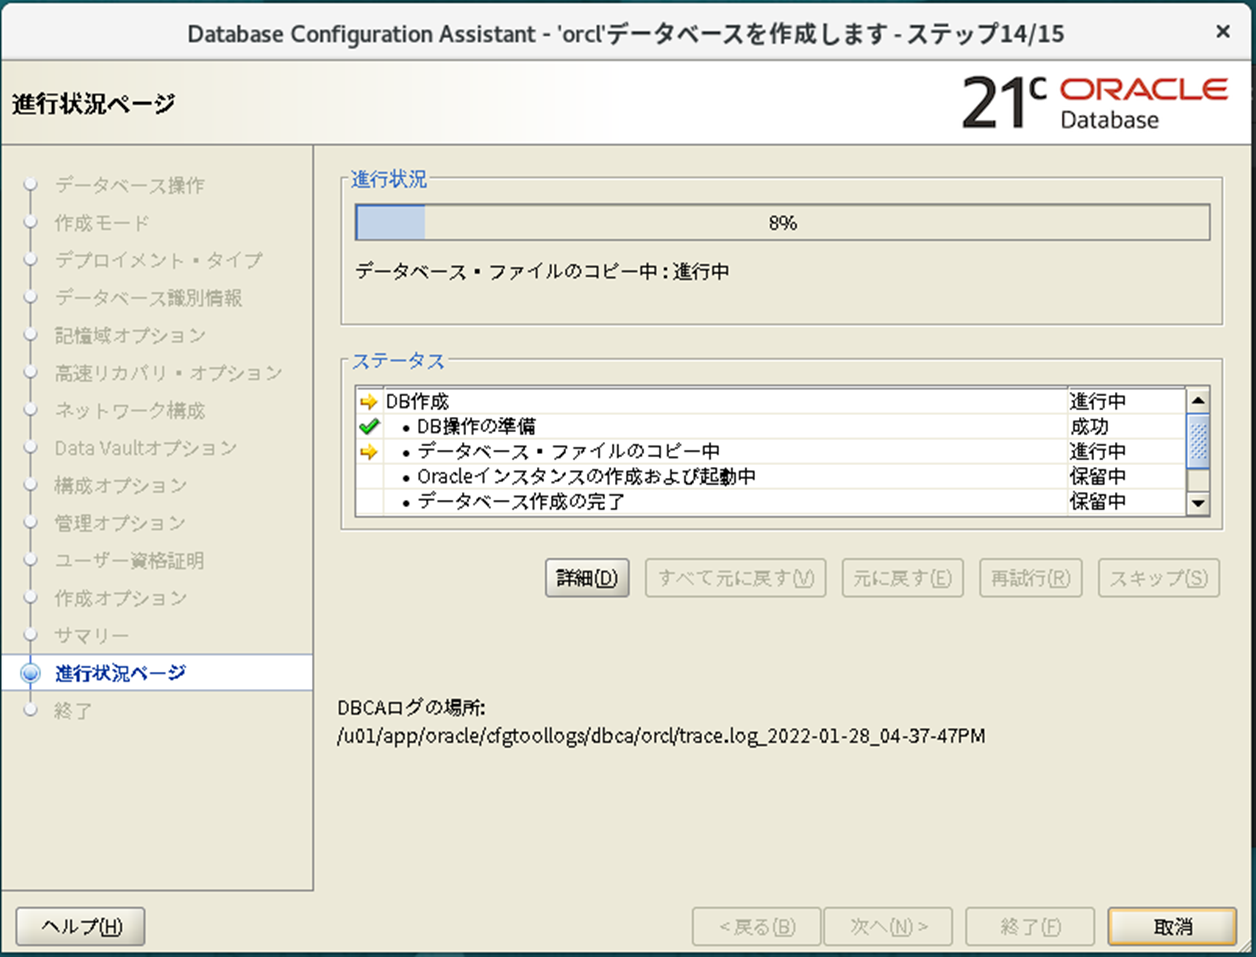Click the DBCAログの場所 label
The image size is (1256, 957).
click(411, 708)
